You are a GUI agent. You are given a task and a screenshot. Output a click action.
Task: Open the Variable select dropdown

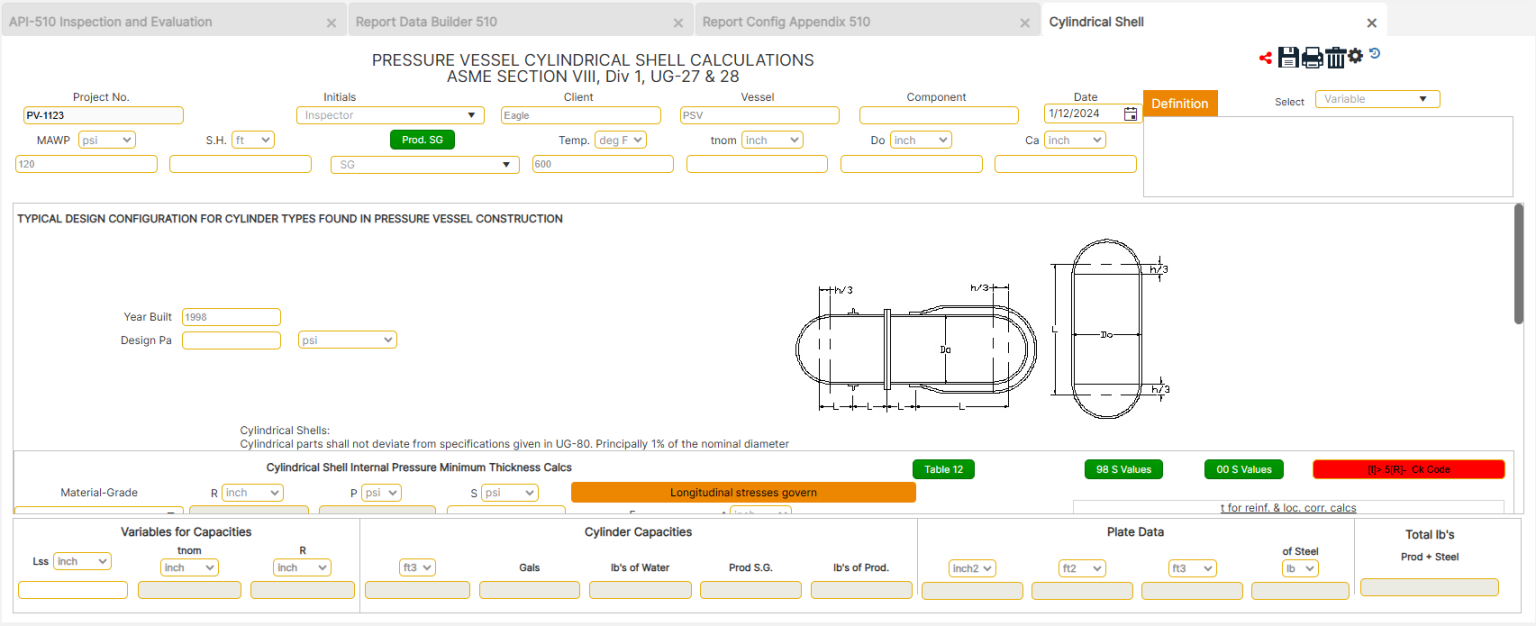1377,99
